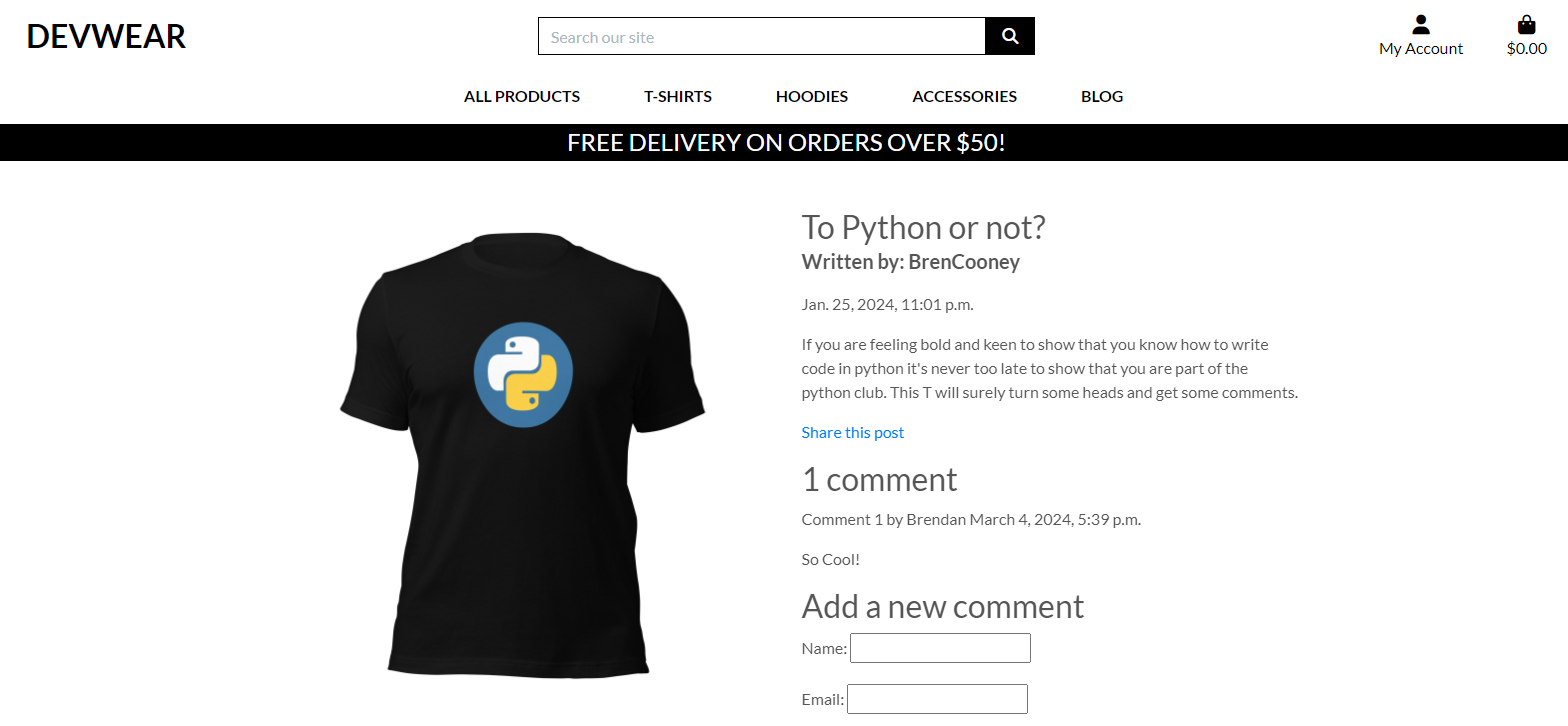
Task: Select the To Python or not? heading
Action: (923, 228)
